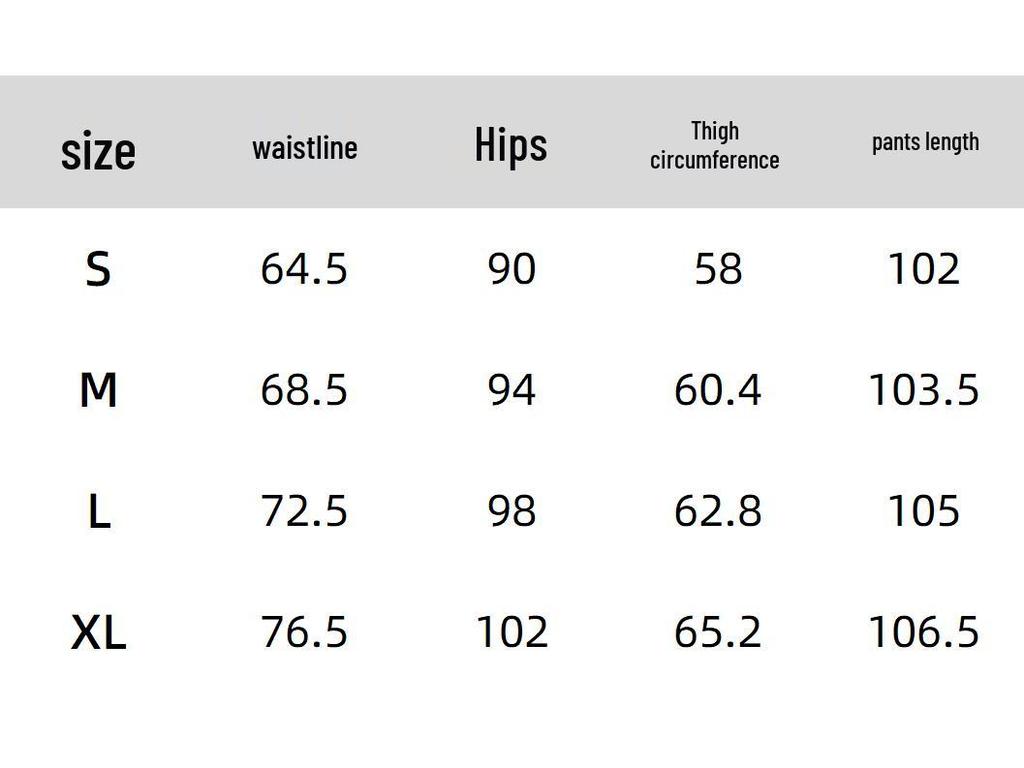
Task: Click the 'waistline' column header
Action: click(304, 148)
